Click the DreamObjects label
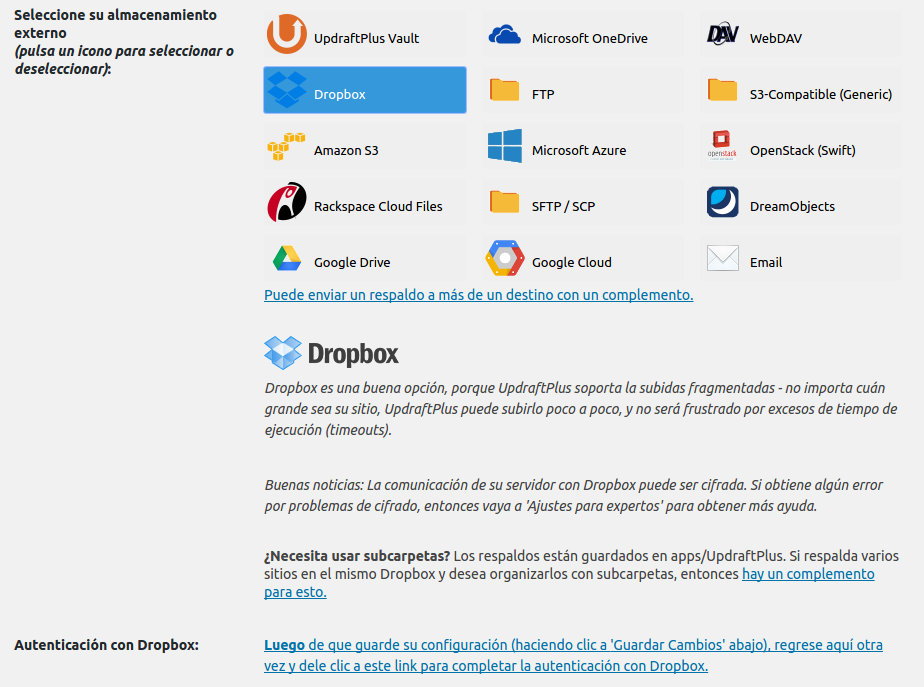Image resolution: width=924 pixels, height=687 pixels. click(x=792, y=206)
